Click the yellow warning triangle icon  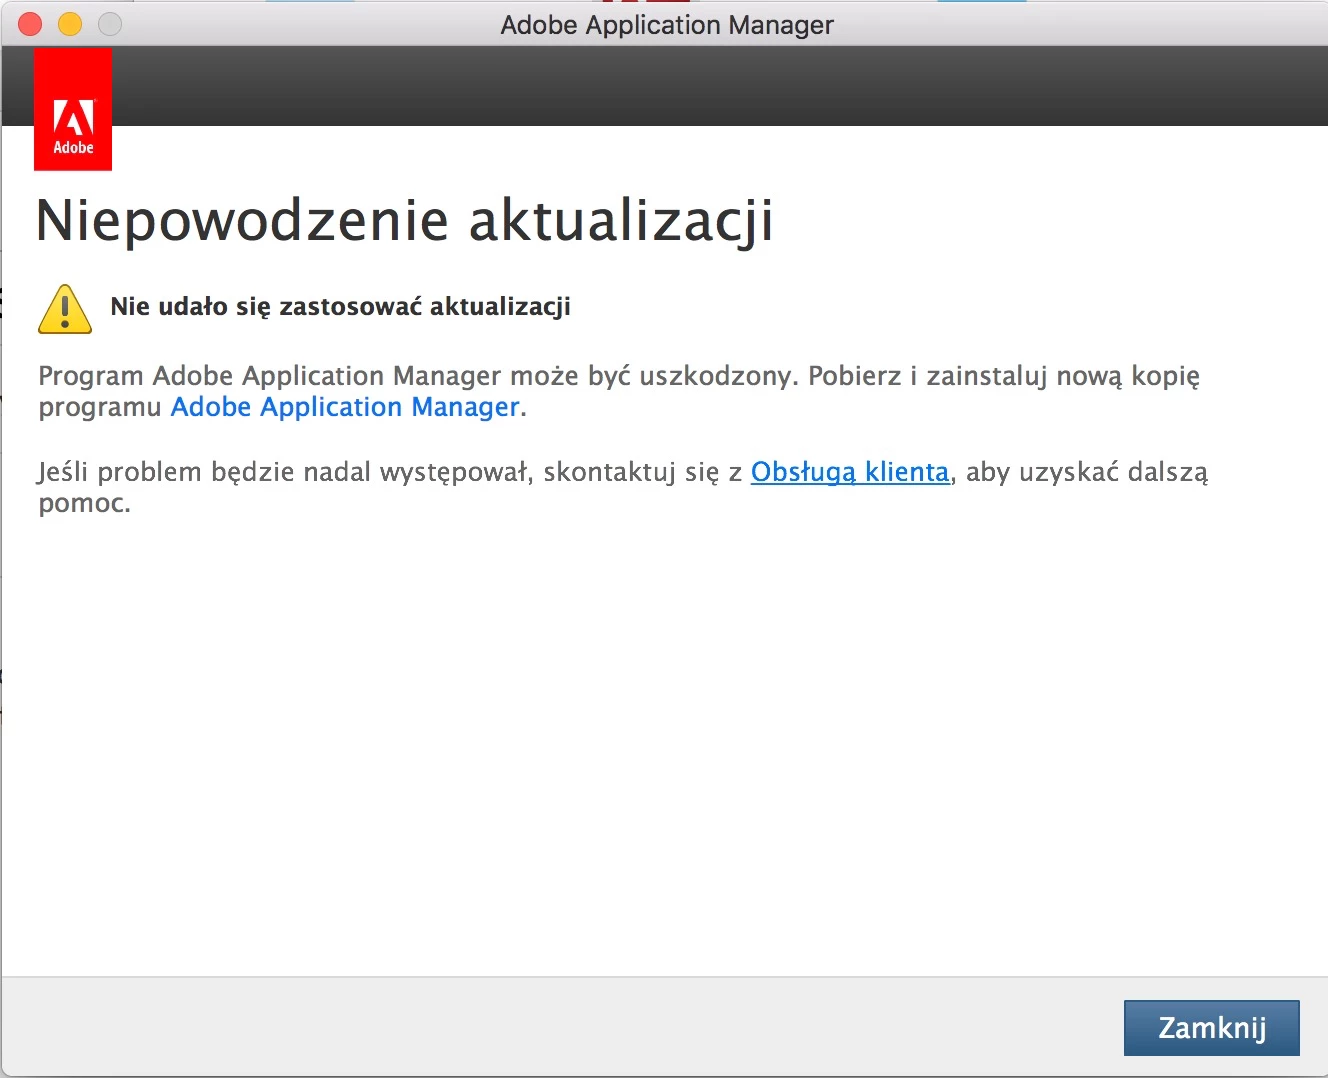[65, 308]
